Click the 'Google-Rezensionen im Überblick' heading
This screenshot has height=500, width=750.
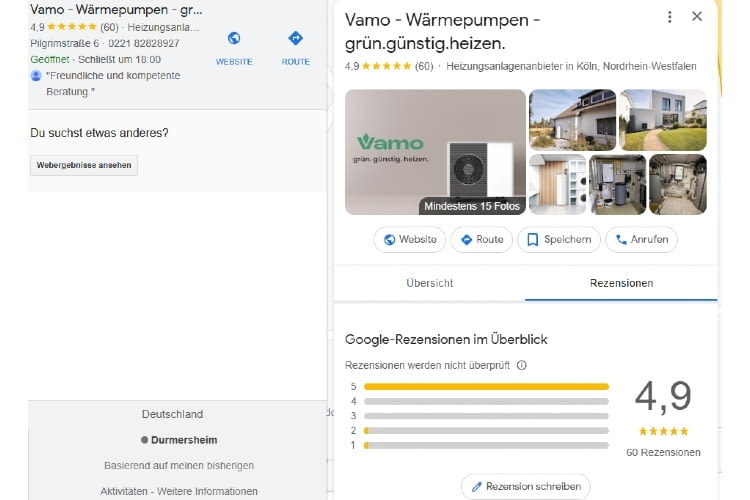point(446,340)
